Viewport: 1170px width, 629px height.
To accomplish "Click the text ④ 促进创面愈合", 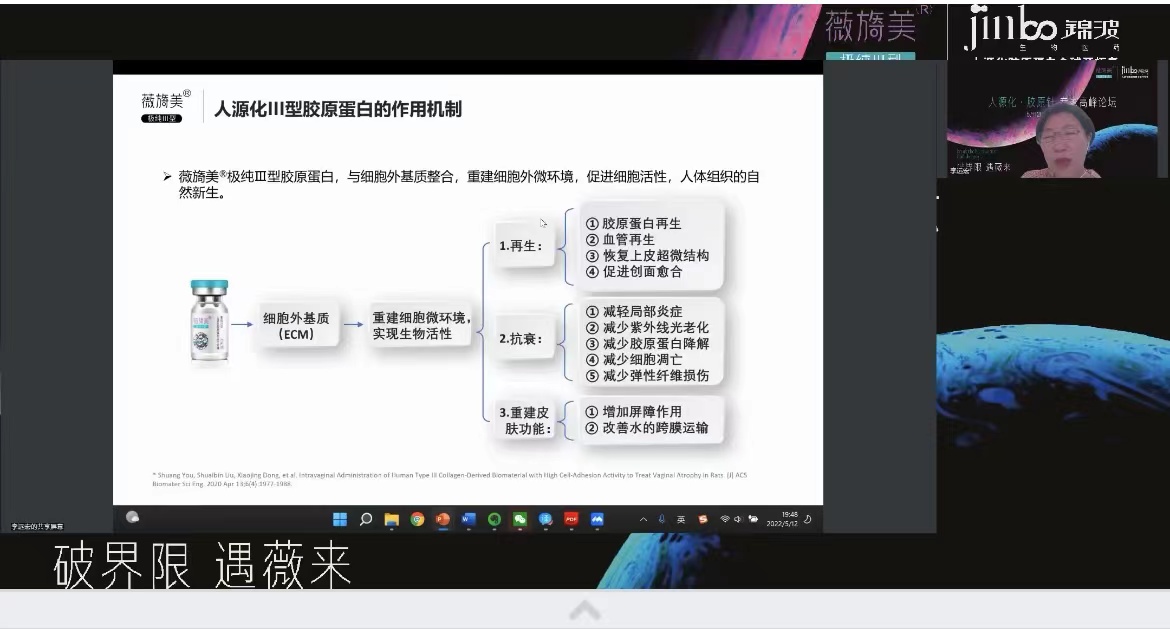I will pyautogui.click(x=634, y=272).
